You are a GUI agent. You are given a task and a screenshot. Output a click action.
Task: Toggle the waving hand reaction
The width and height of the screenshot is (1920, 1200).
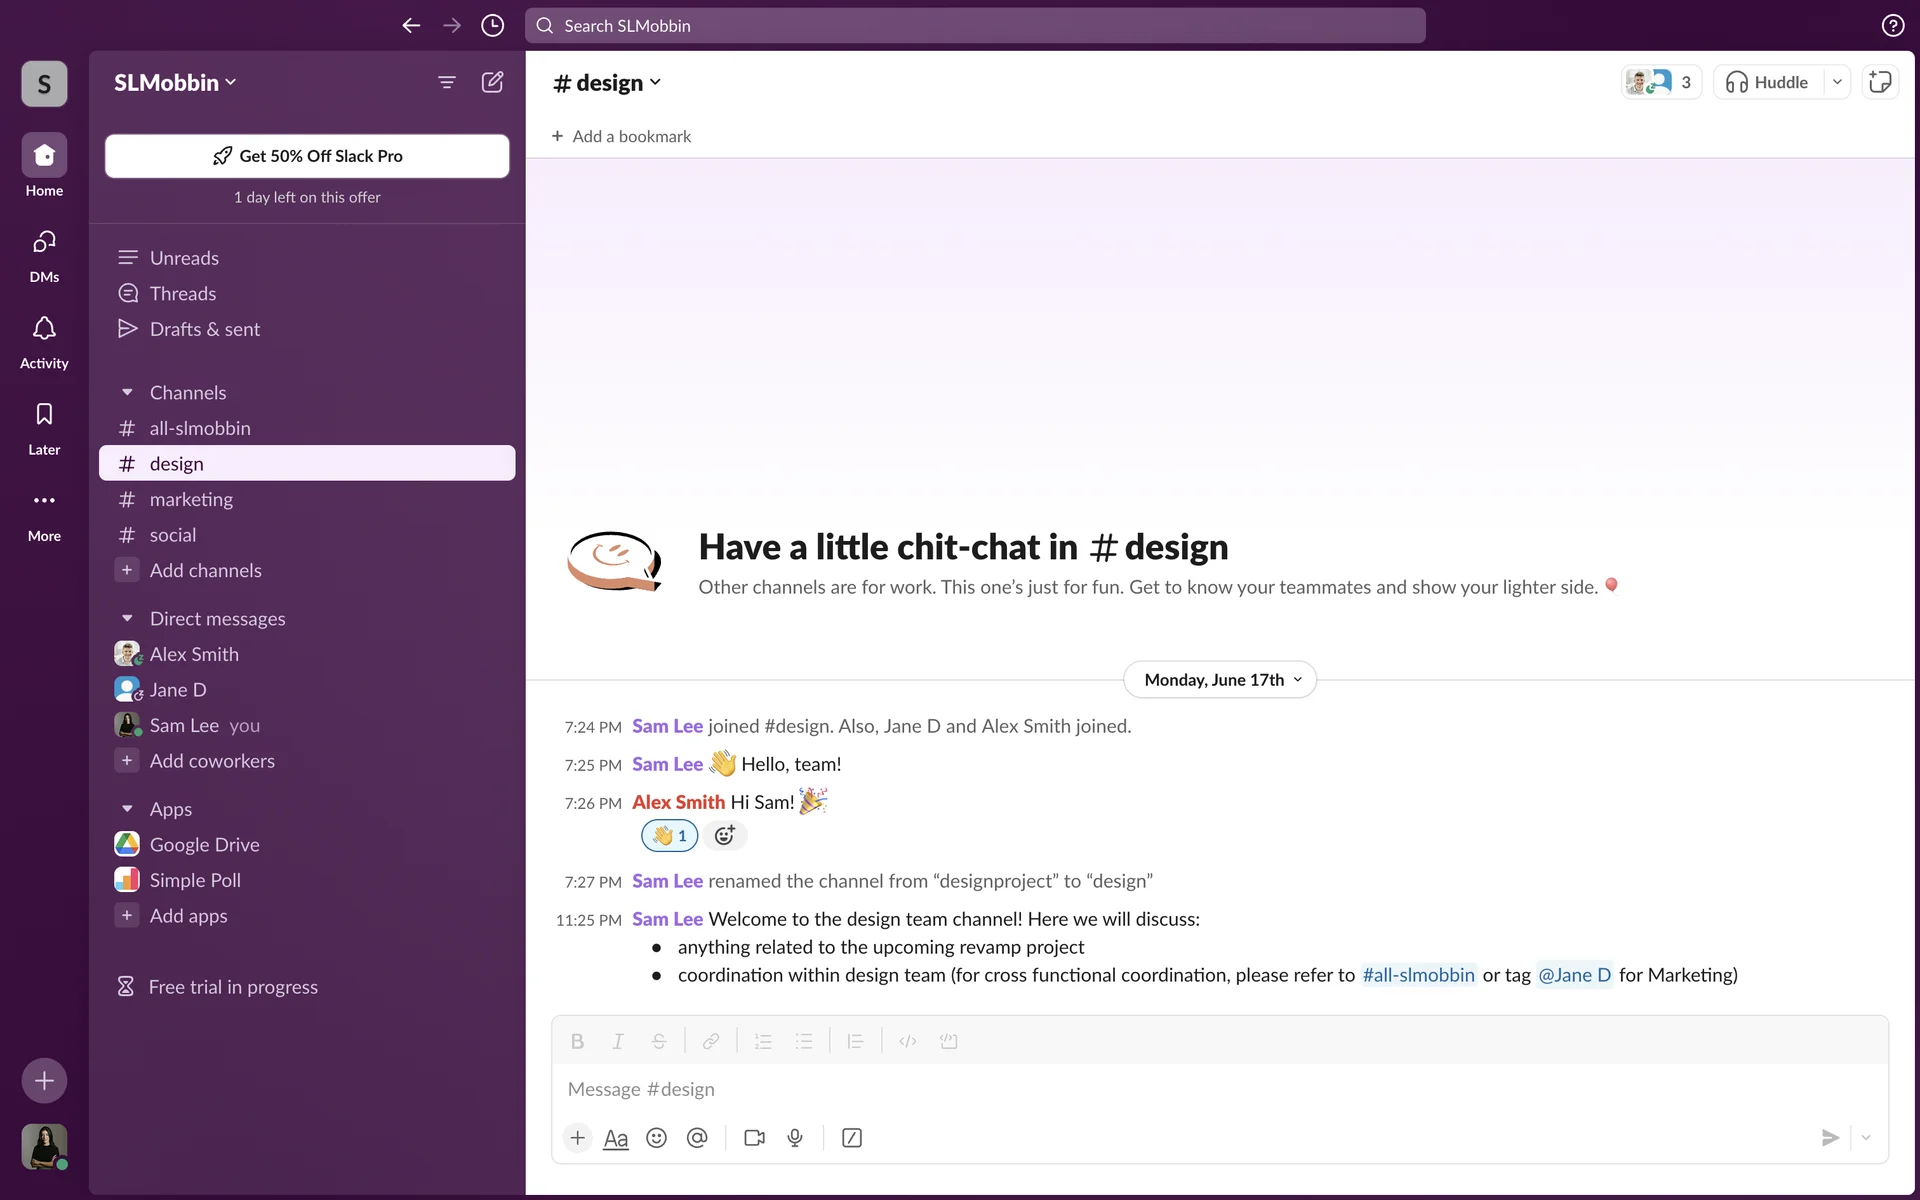coord(669,835)
